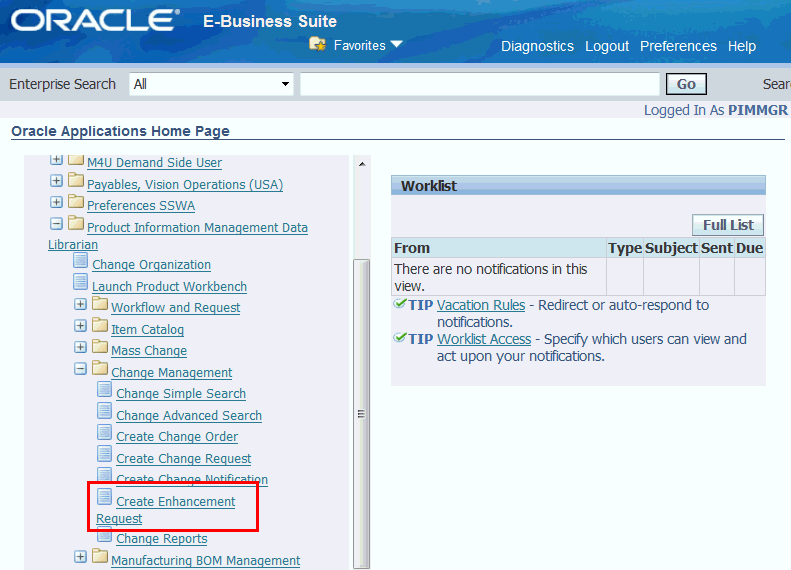Click the page icon beside Create Change Request
Screen dimensions: 791x570
[104, 453]
